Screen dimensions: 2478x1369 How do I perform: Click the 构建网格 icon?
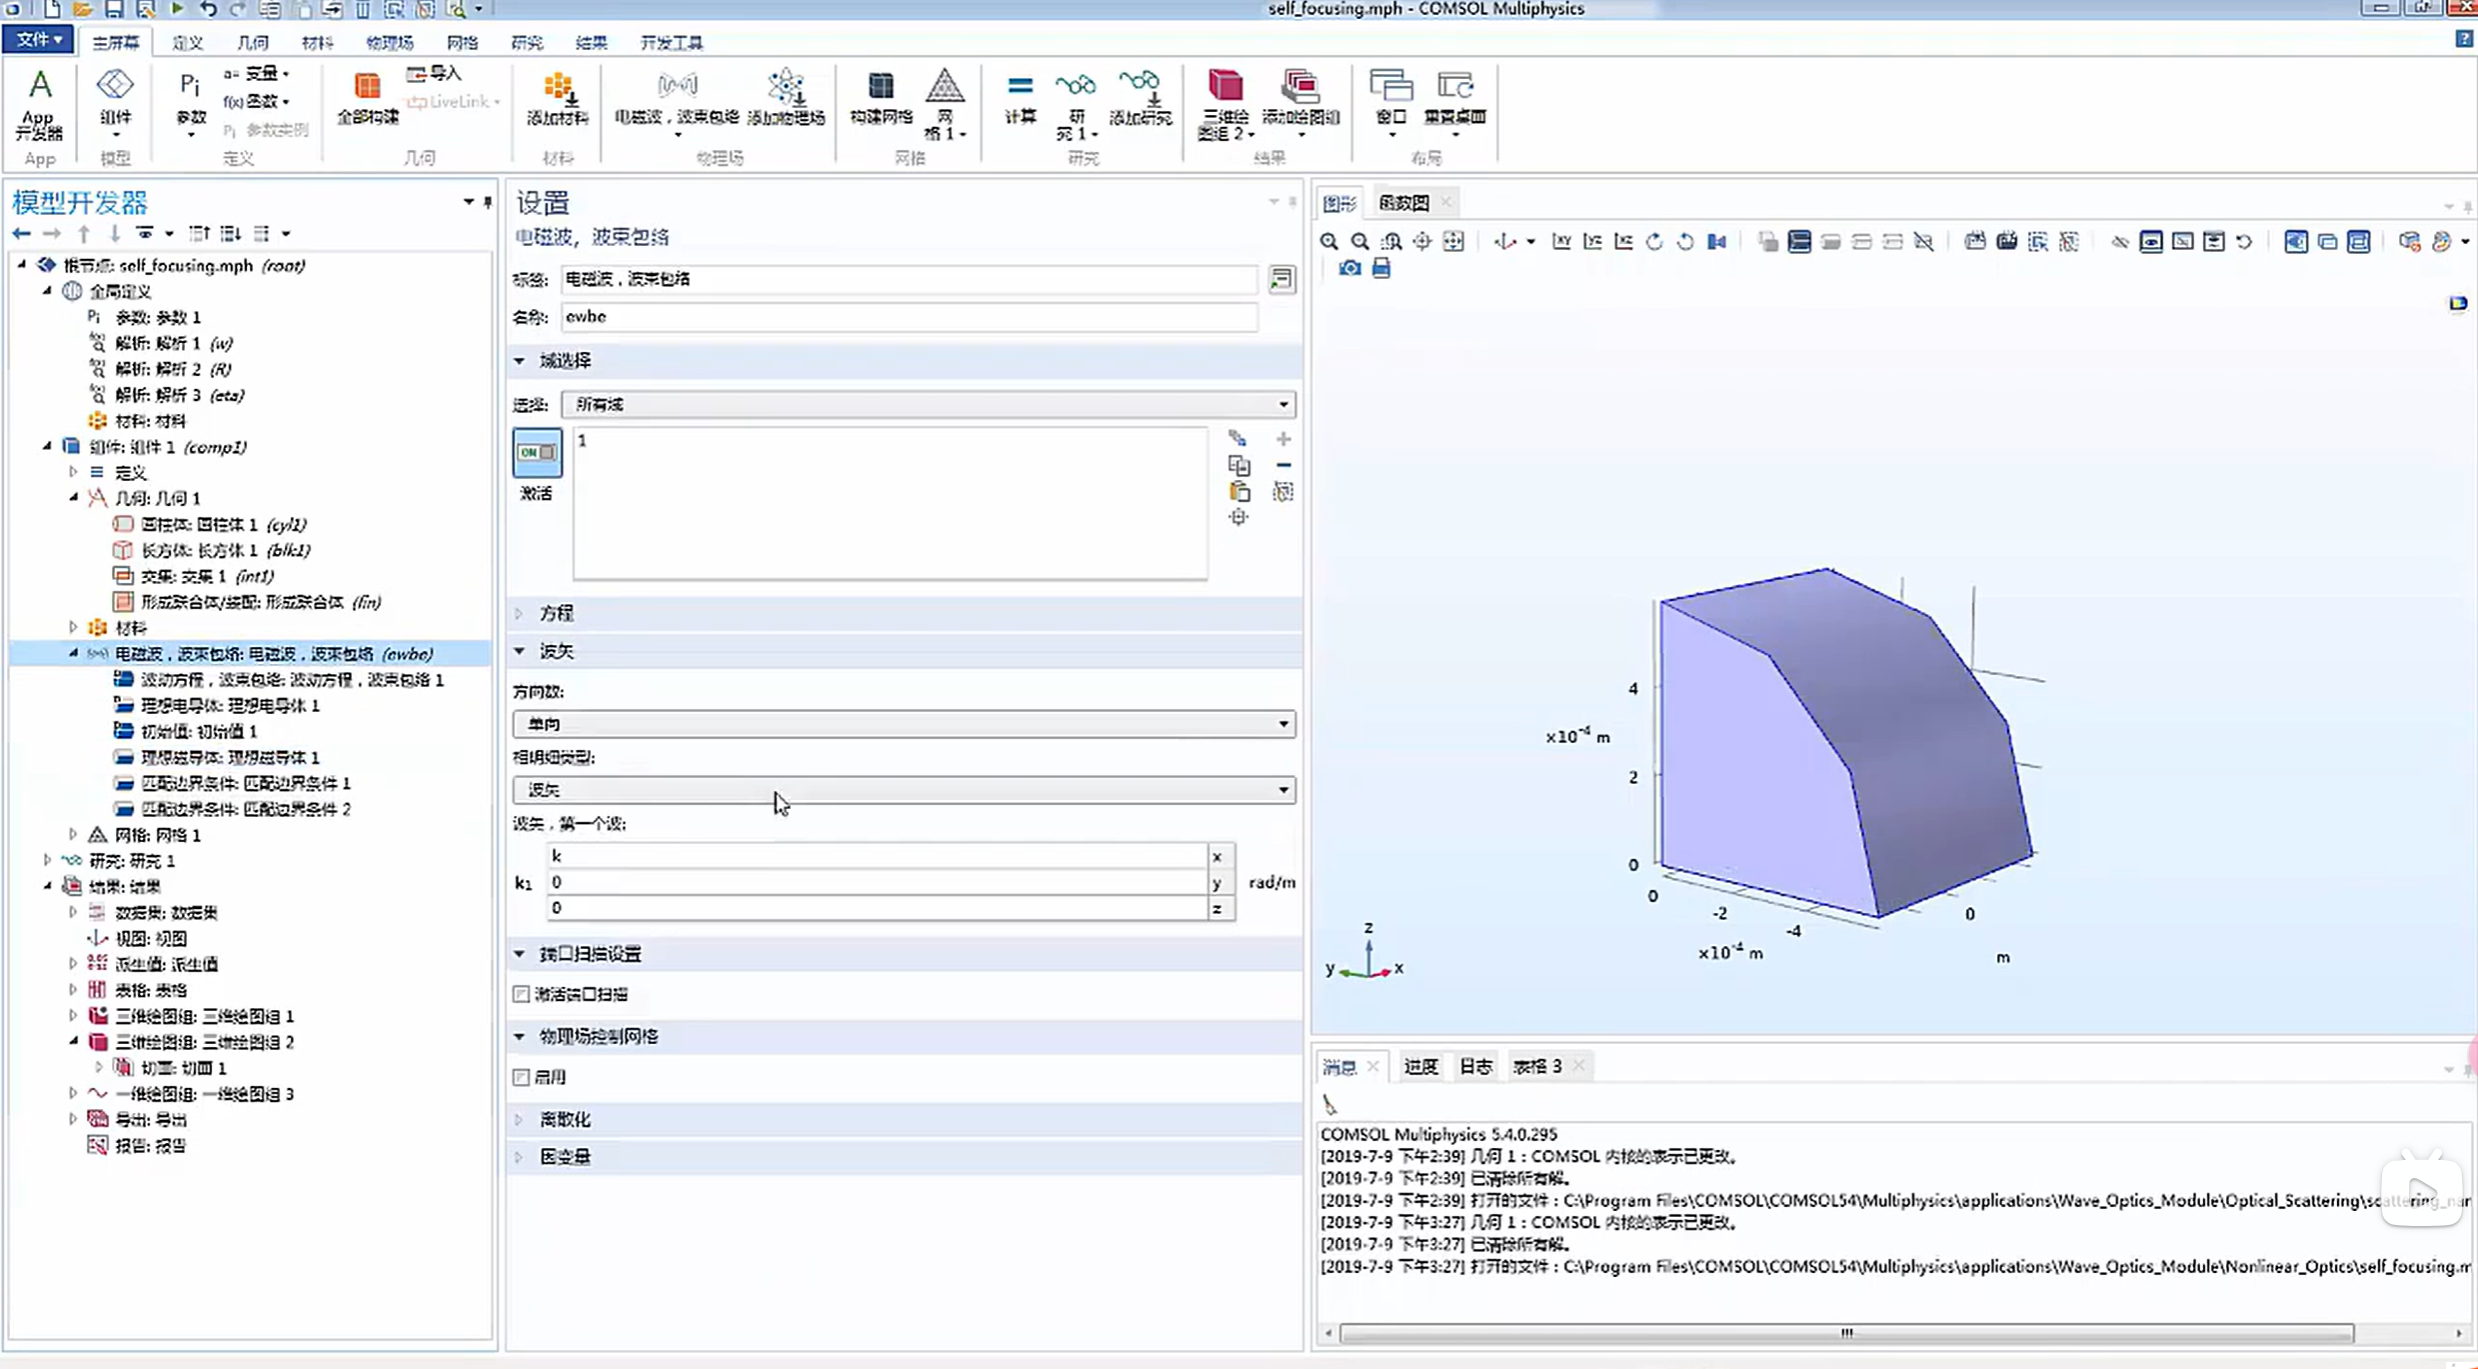[880, 97]
